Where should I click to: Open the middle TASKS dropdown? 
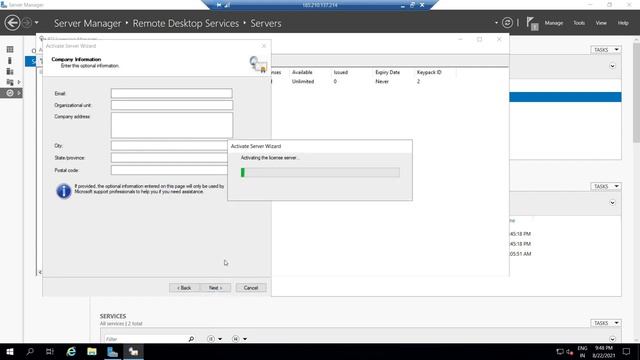point(606,186)
